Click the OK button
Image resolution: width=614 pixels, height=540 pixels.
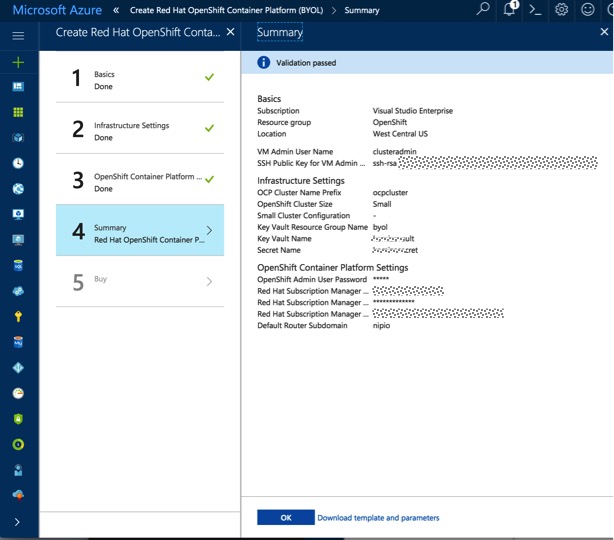point(286,517)
